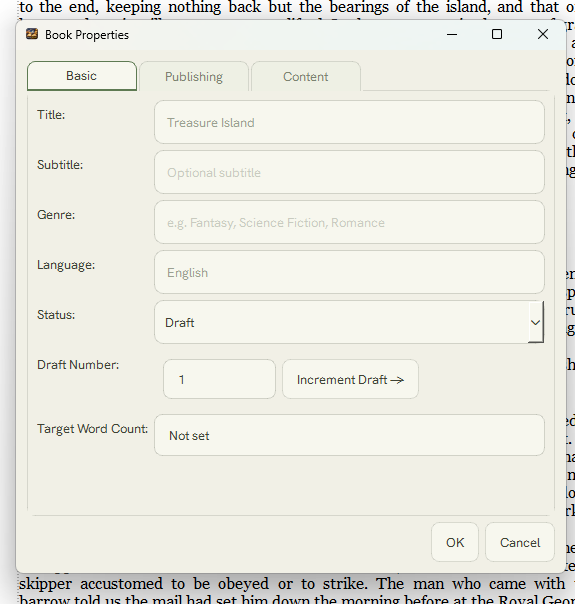Dismiss dialog with Cancel button
Screen dimensions: 575x604
520,542
